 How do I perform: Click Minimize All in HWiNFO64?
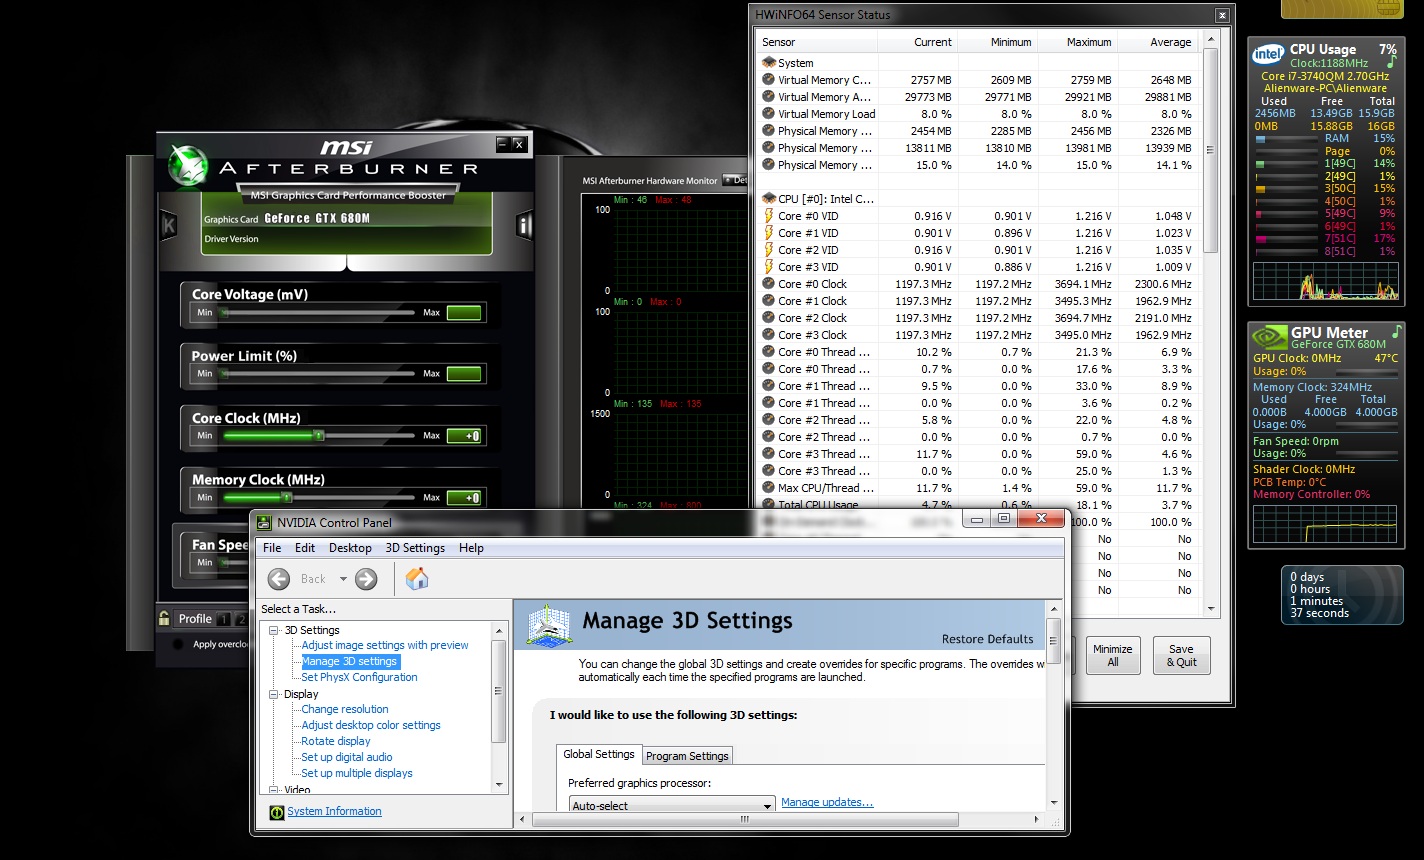pyautogui.click(x=1112, y=655)
